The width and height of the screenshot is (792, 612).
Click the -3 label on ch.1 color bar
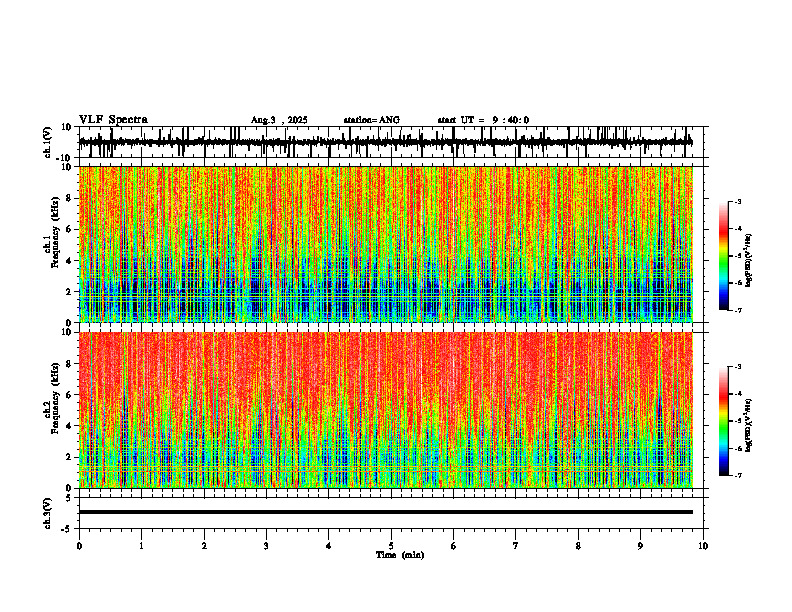[738, 202]
